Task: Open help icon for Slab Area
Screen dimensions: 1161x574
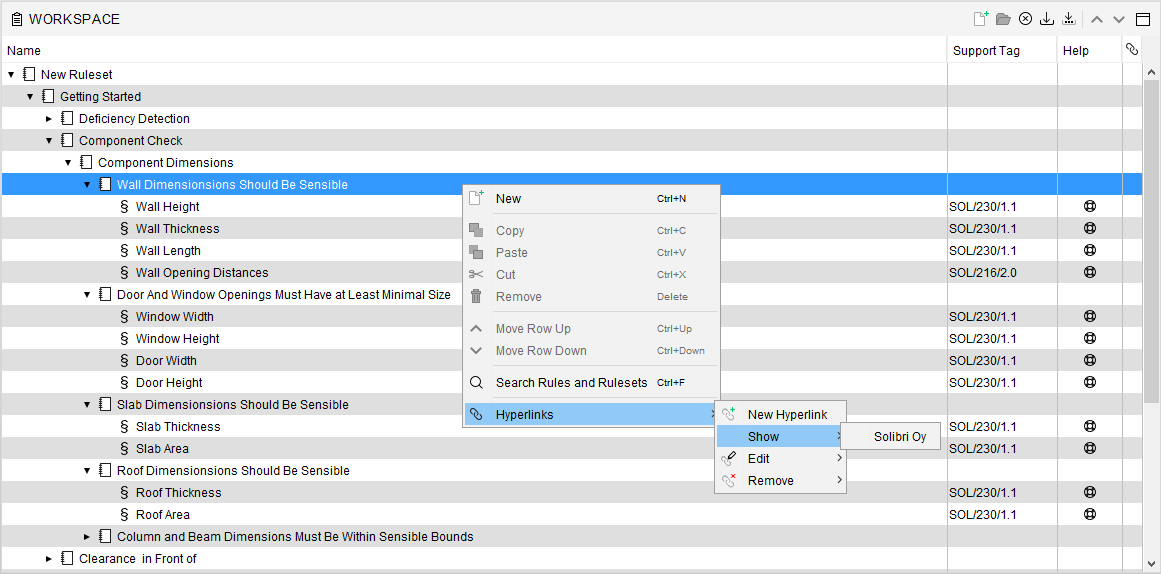Action: tap(1089, 448)
